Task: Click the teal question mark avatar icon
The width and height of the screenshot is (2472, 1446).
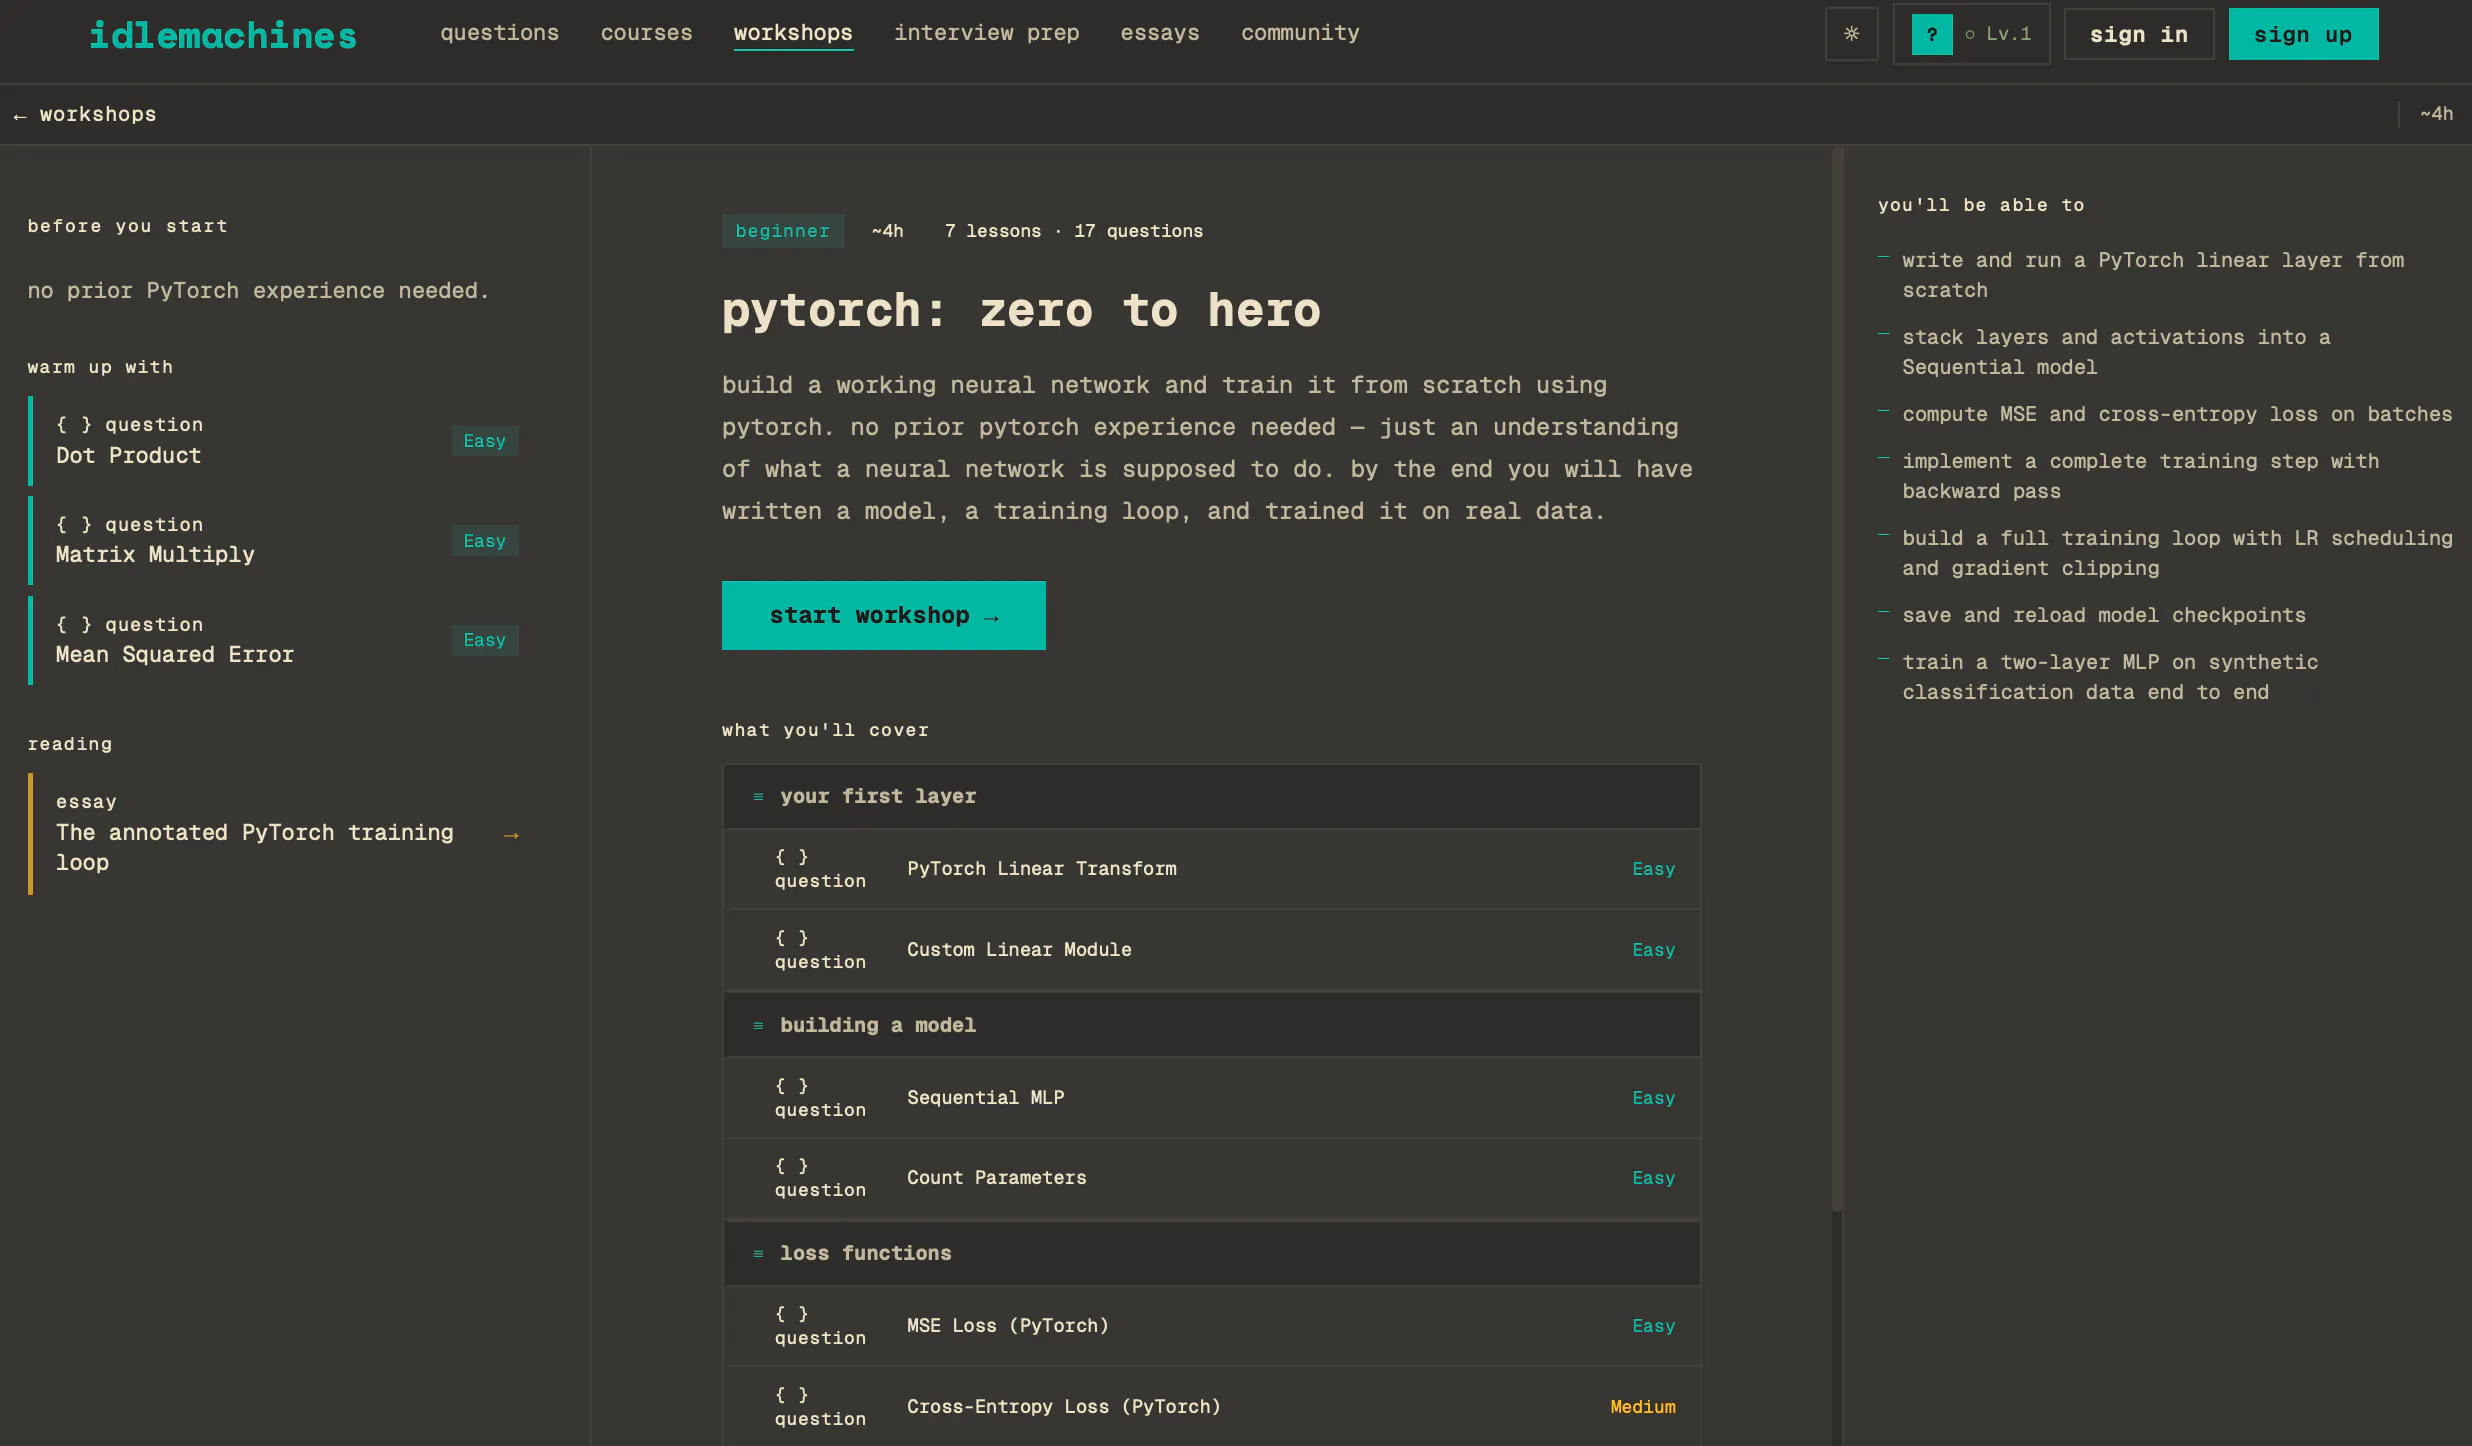Action: click(1931, 34)
